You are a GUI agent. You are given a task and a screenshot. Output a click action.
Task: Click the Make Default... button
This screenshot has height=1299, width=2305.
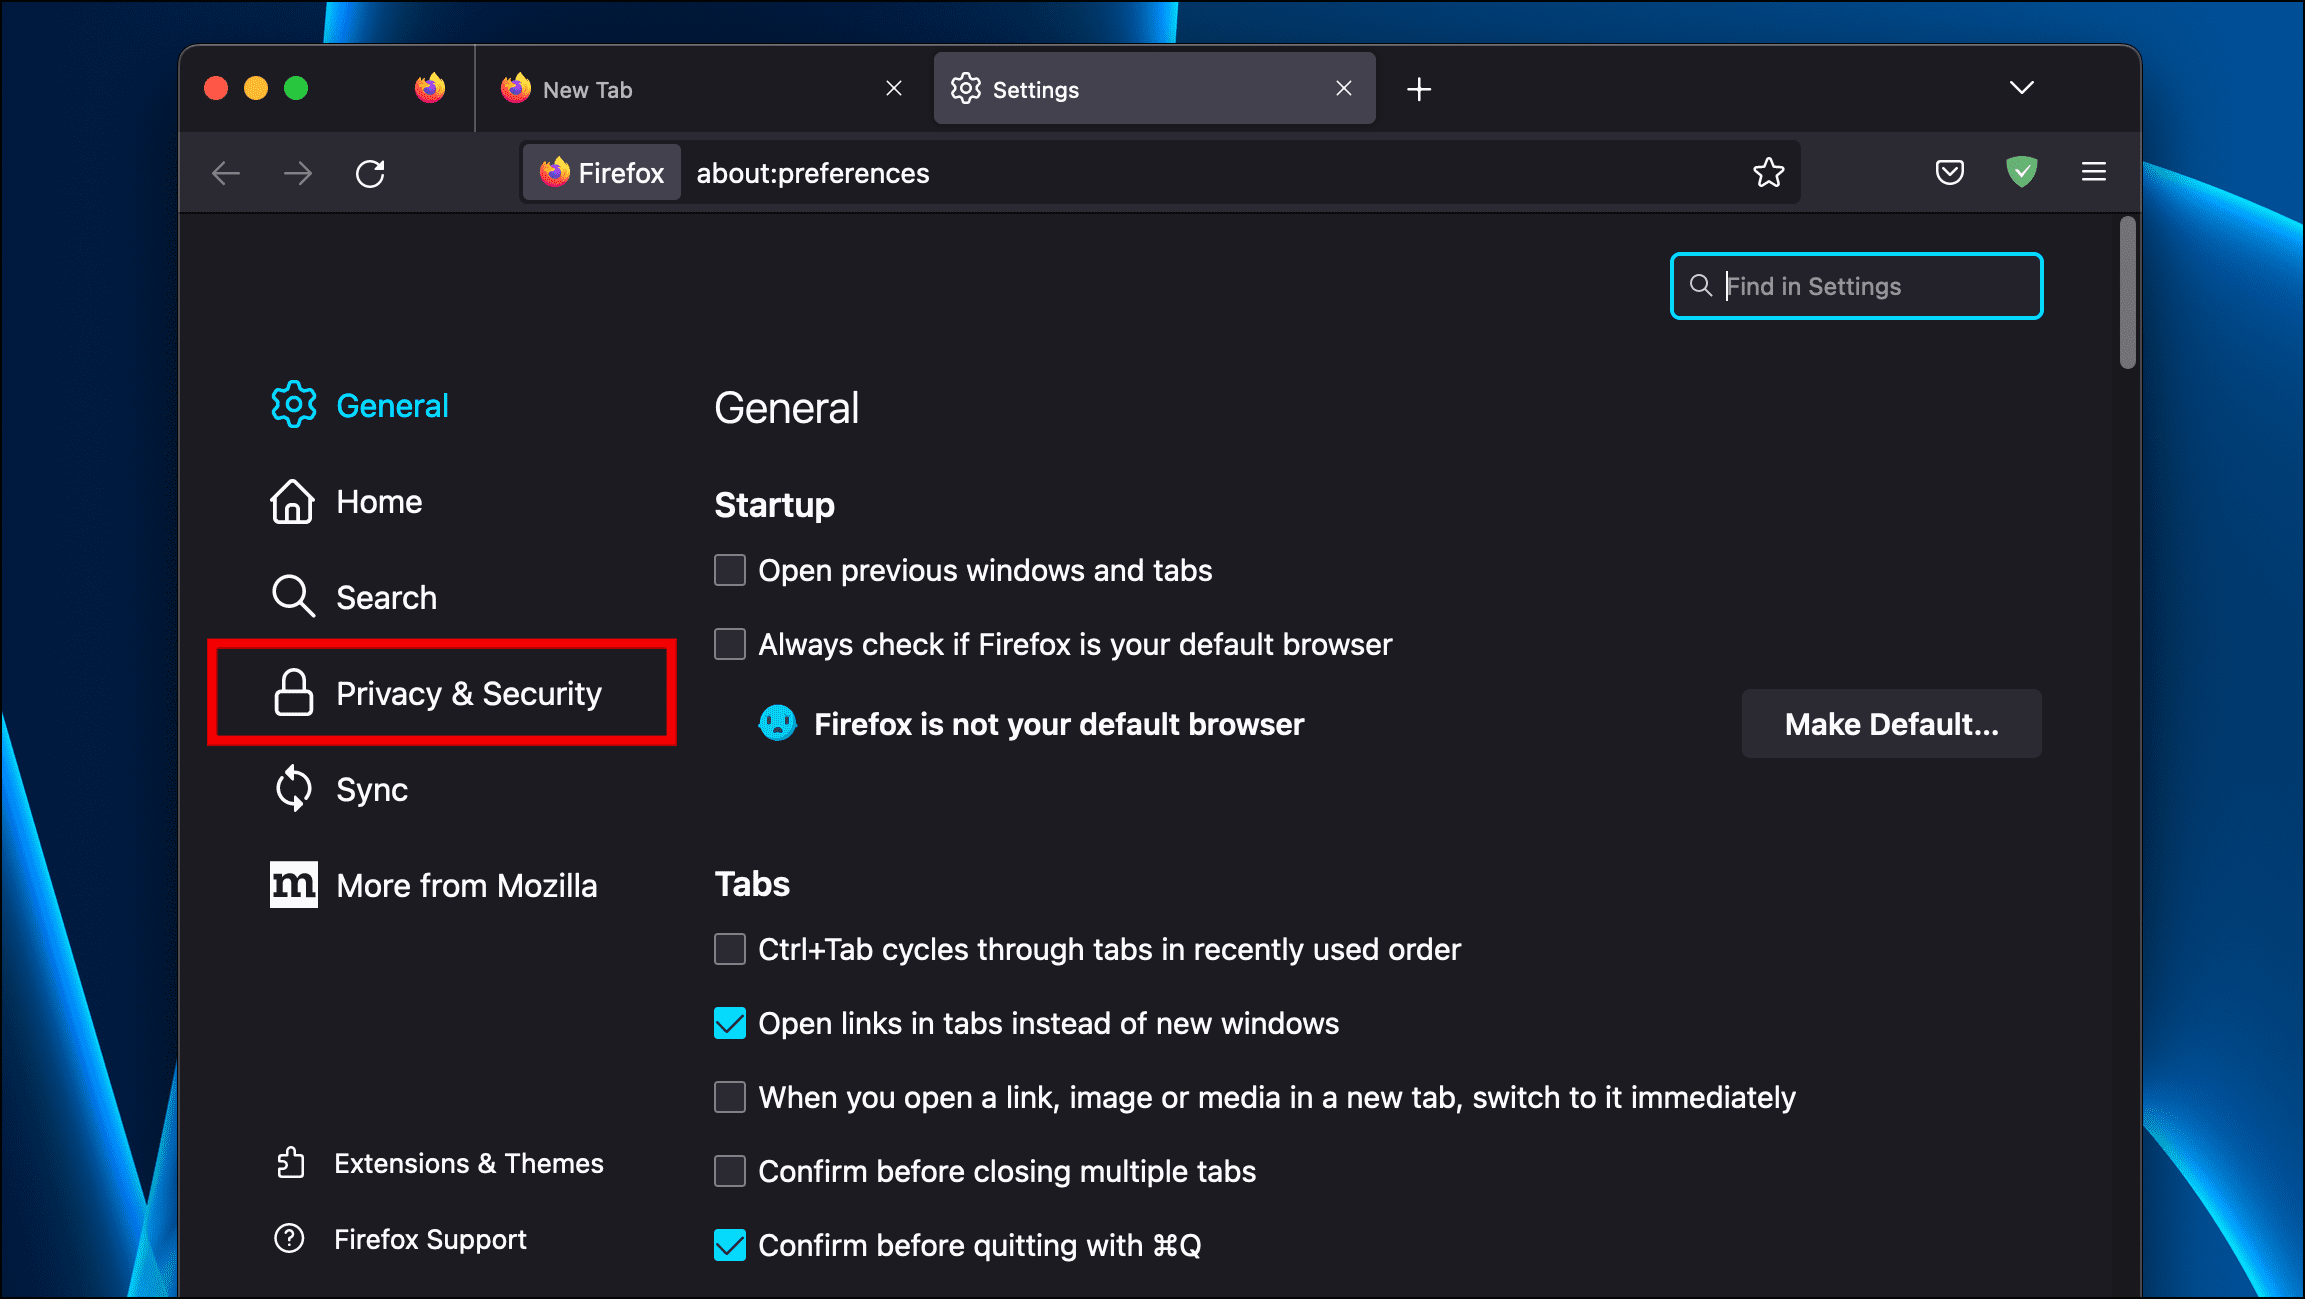[x=1892, y=723]
